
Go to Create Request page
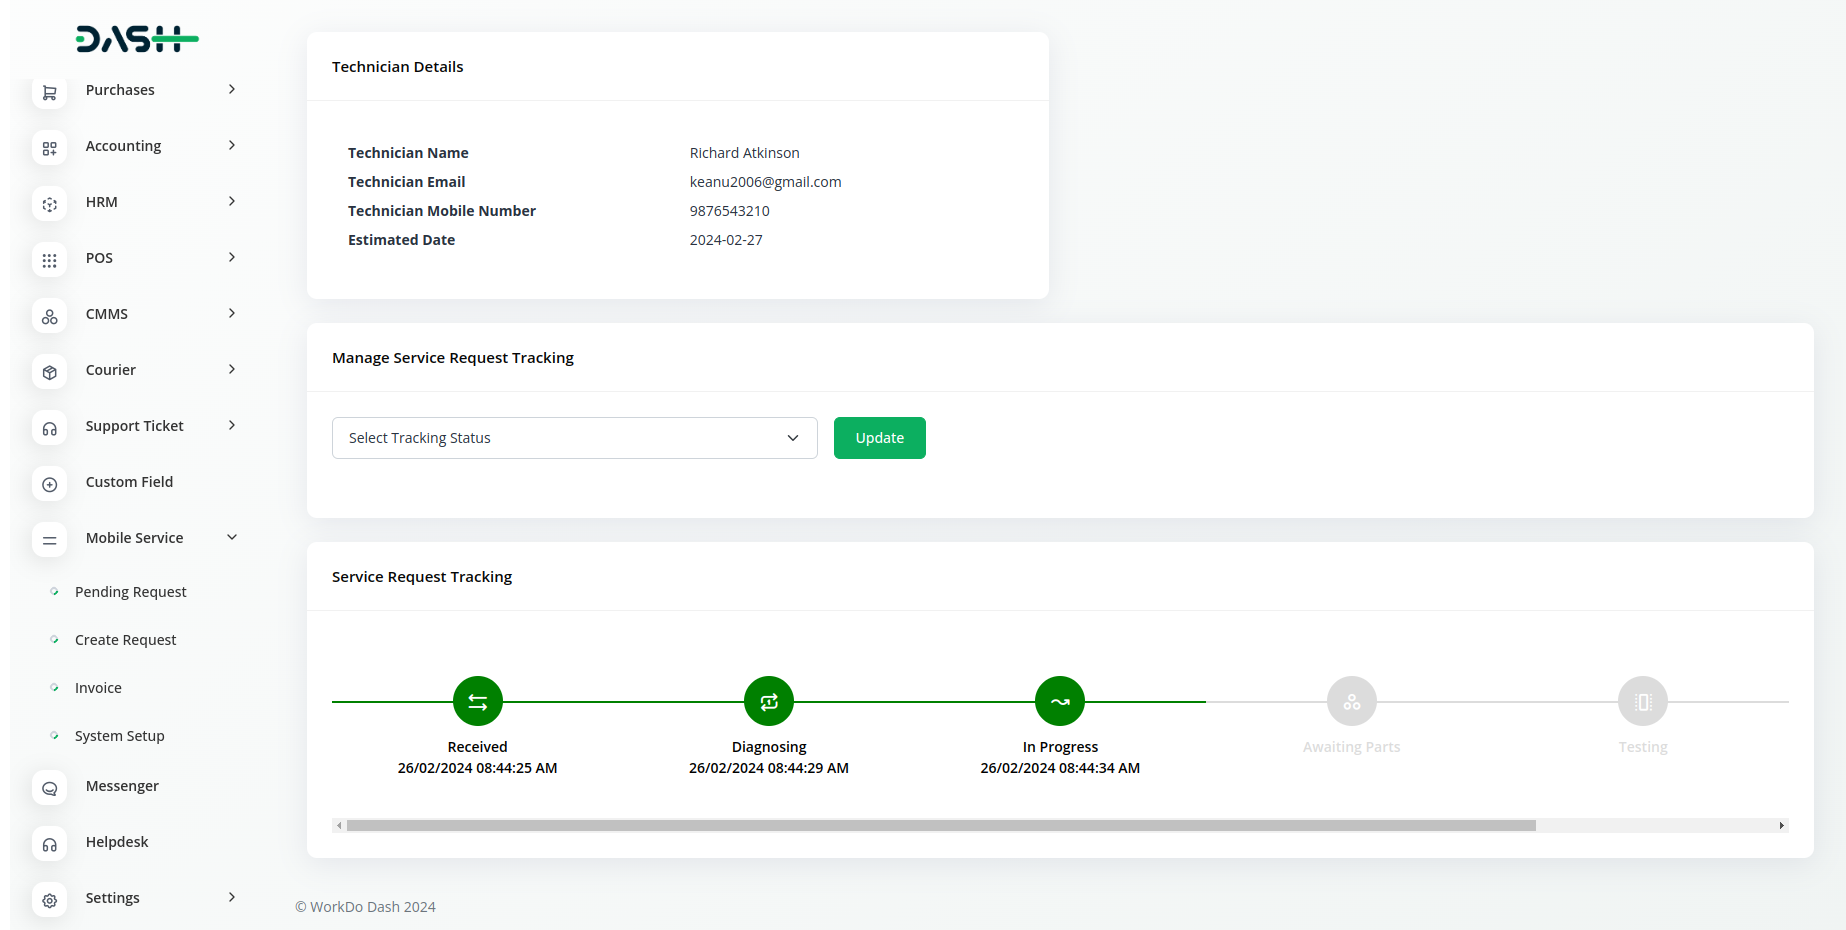(x=125, y=640)
